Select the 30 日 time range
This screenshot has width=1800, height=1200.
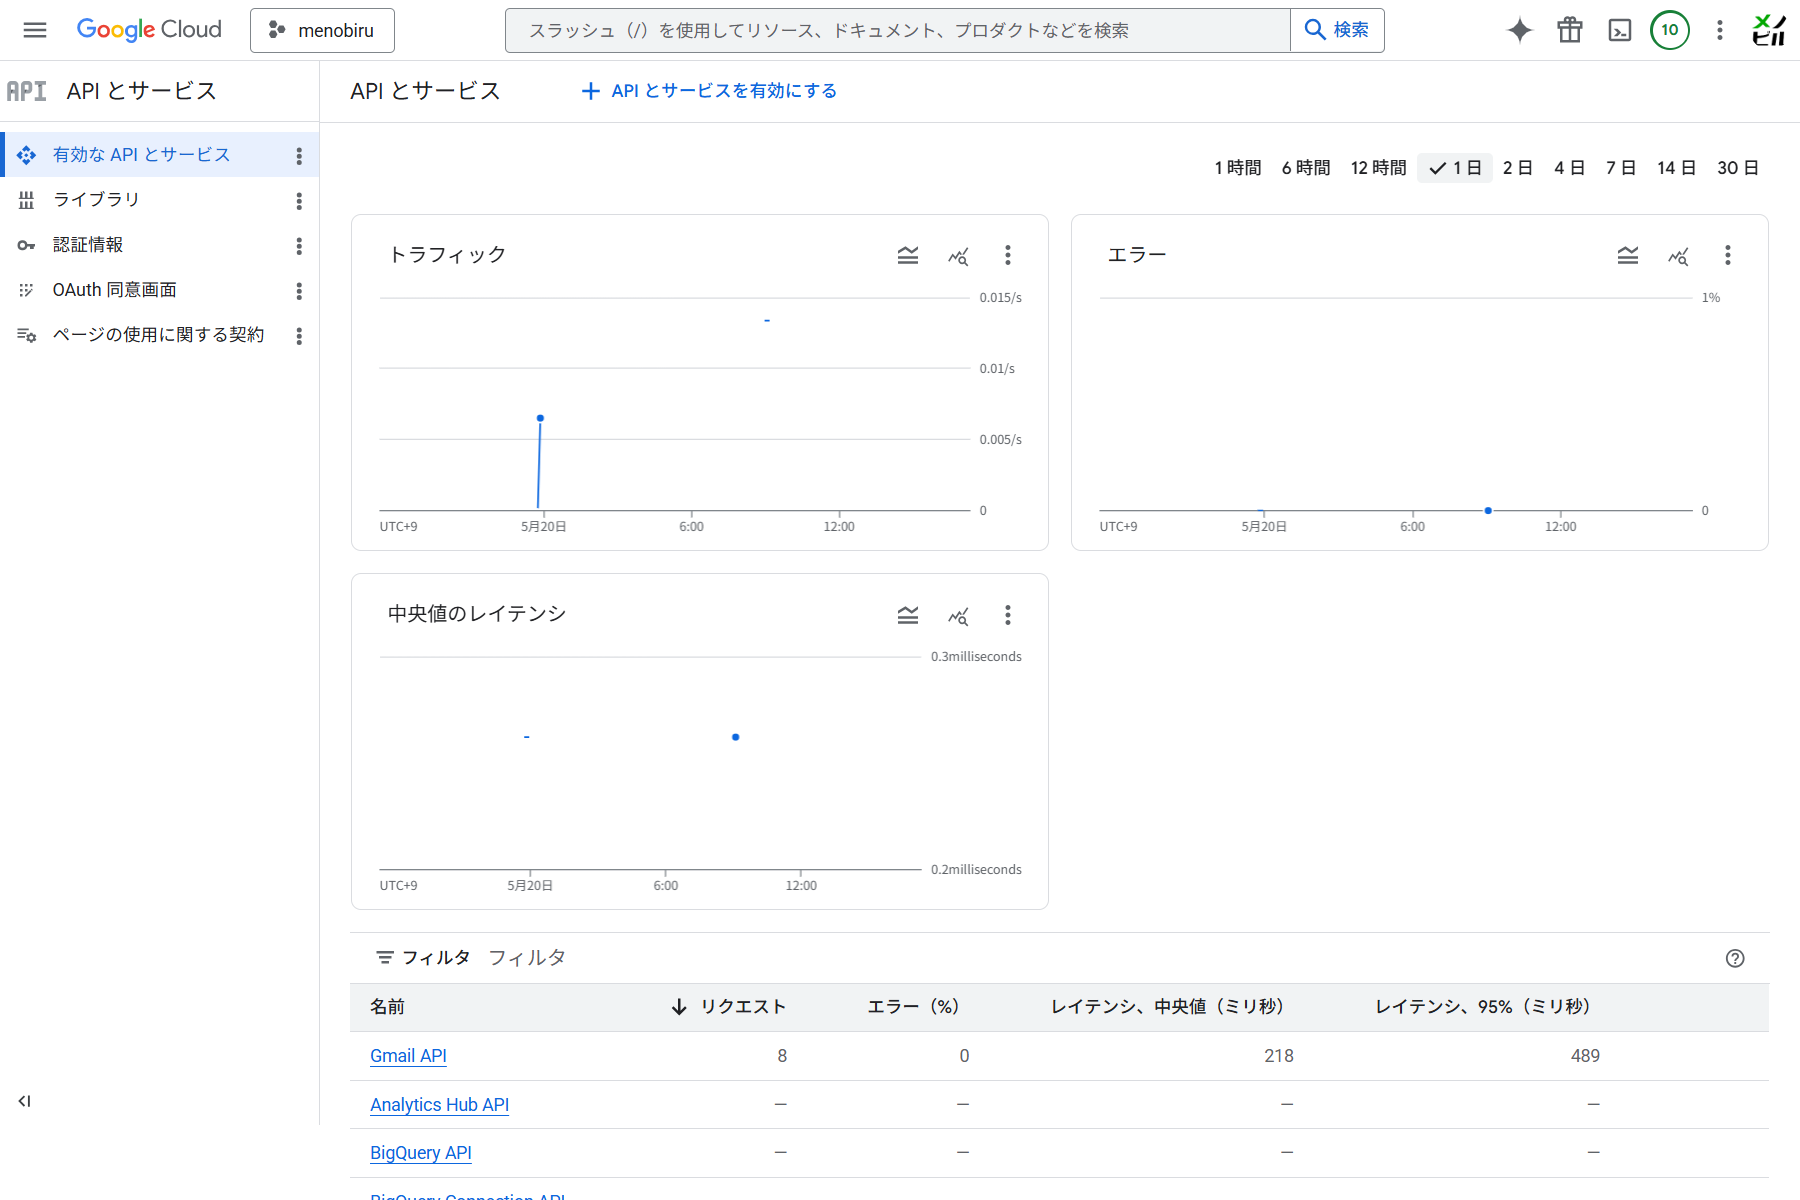tap(1738, 168)
